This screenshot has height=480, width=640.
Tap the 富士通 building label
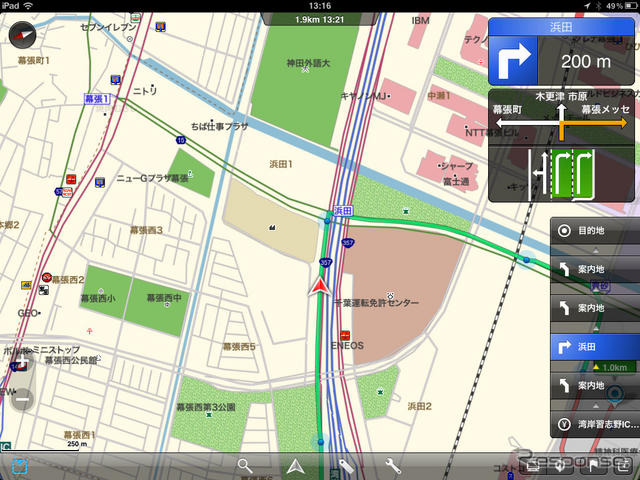[456, 181]
